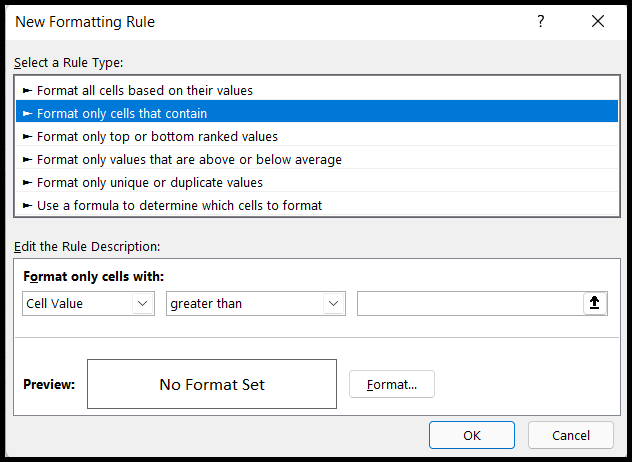Choose 'Format only top or bottom ranked values'
This screenshot has height=462, width=632.
(x=157, y=136)
